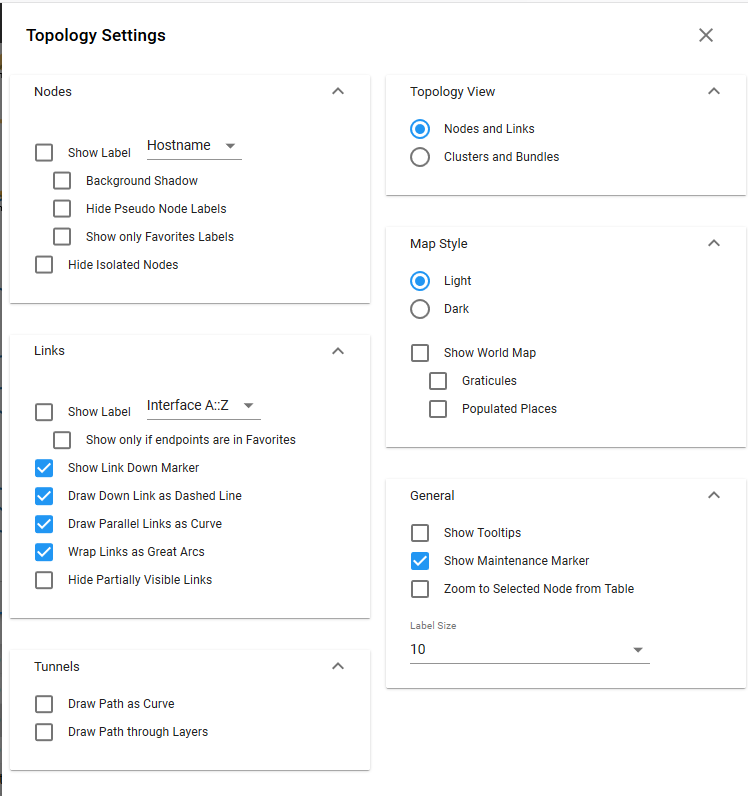Check Hide Partially Visible Links
This screenshot has width=748, height=796.
pos(44,580)
